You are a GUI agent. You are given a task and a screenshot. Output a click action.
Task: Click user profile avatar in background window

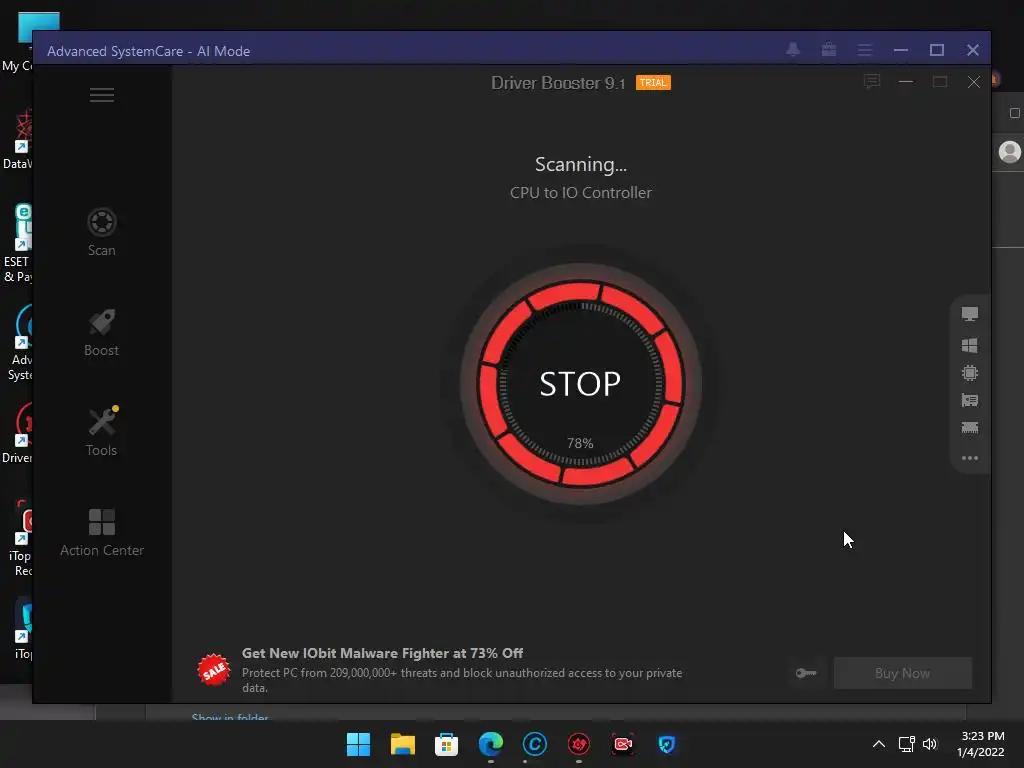(x=1010, y=152)
